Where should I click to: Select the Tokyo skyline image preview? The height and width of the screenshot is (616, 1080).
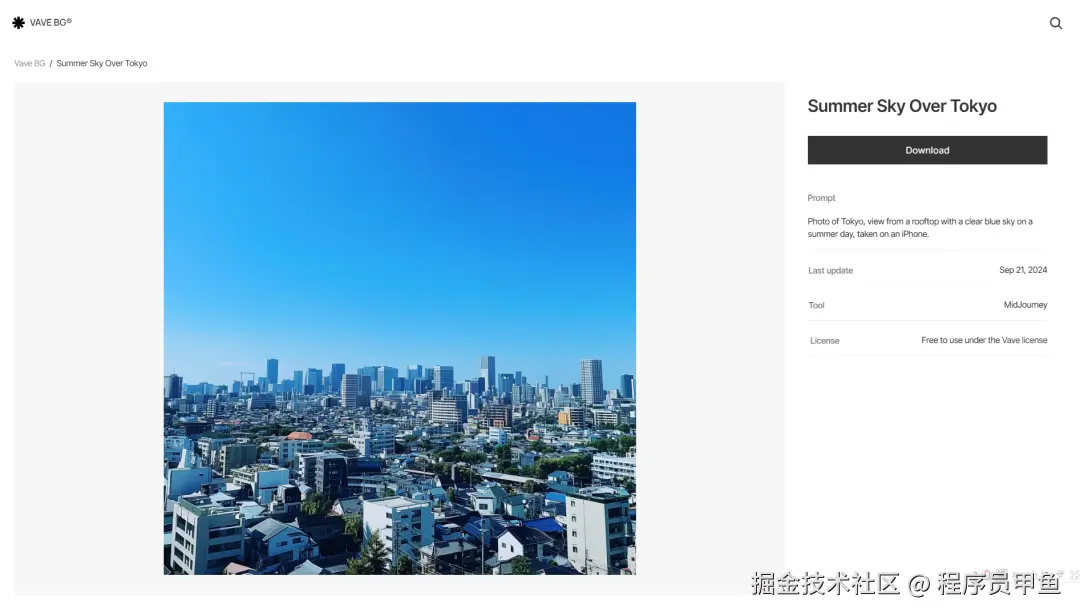pos(399,338)
